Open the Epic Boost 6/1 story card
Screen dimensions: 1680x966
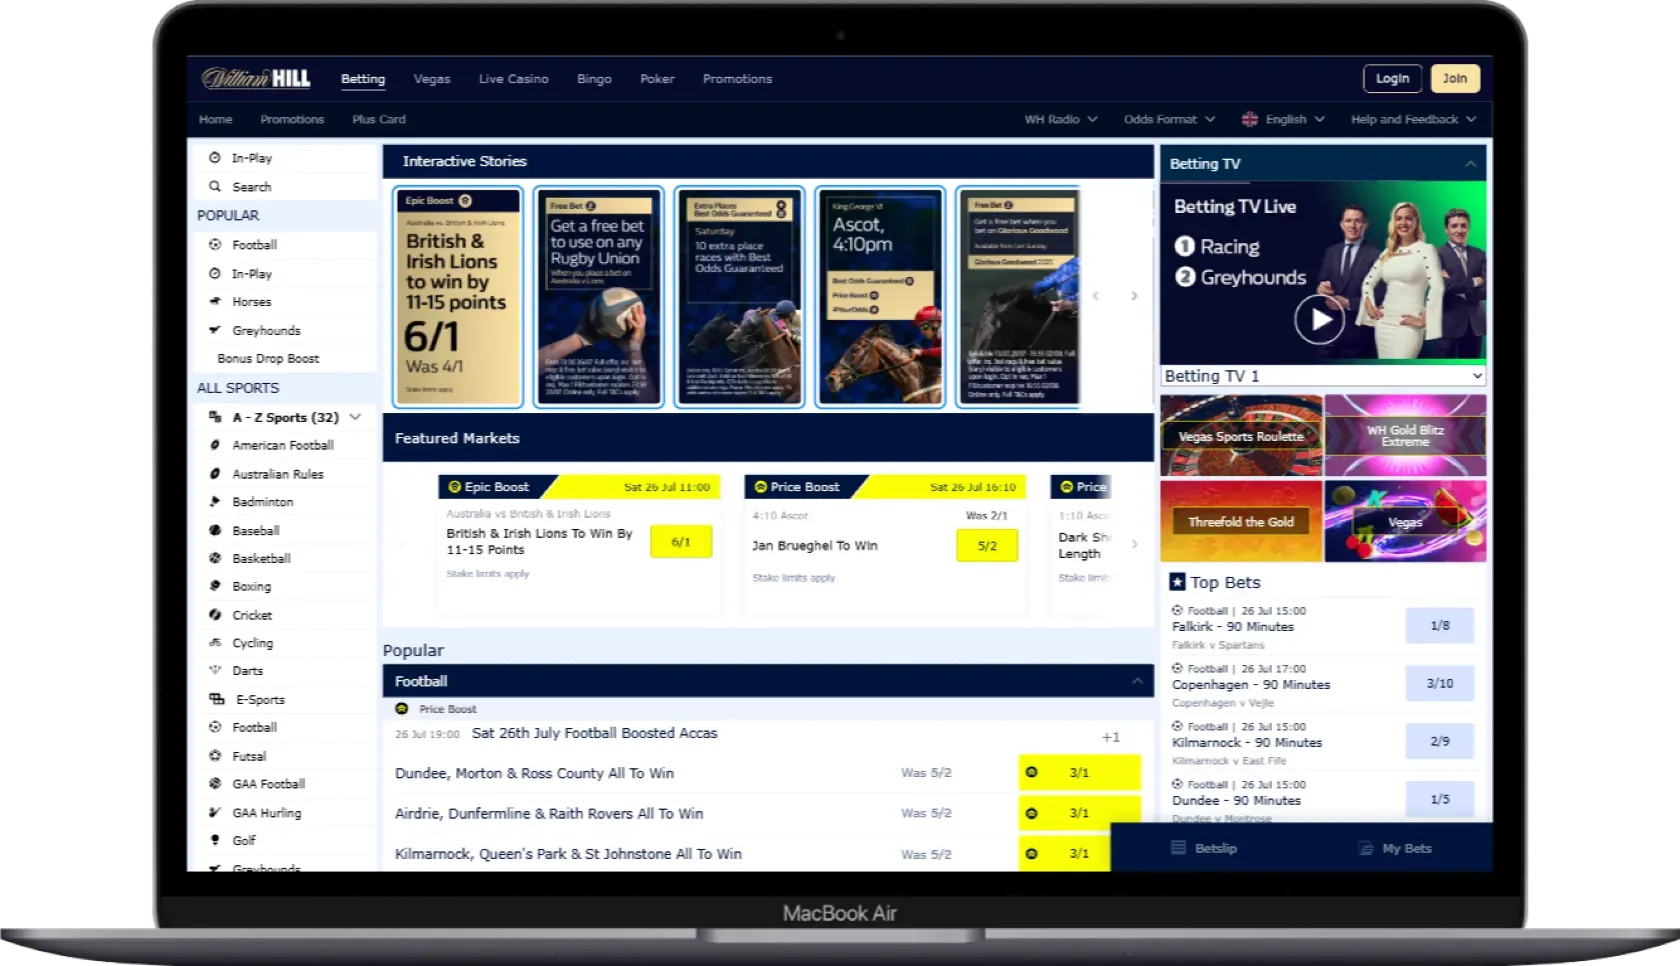pyautogui.click(x=458, y=297)
